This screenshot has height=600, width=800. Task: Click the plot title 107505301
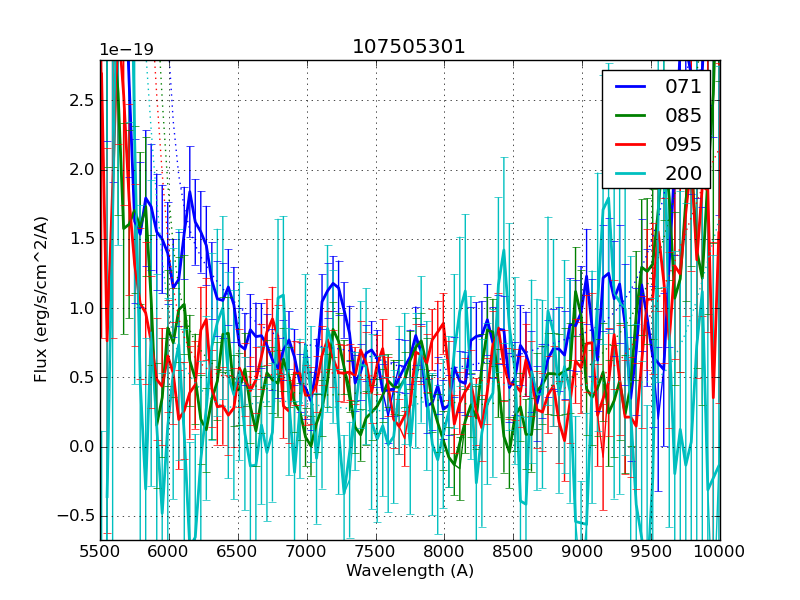409,47
